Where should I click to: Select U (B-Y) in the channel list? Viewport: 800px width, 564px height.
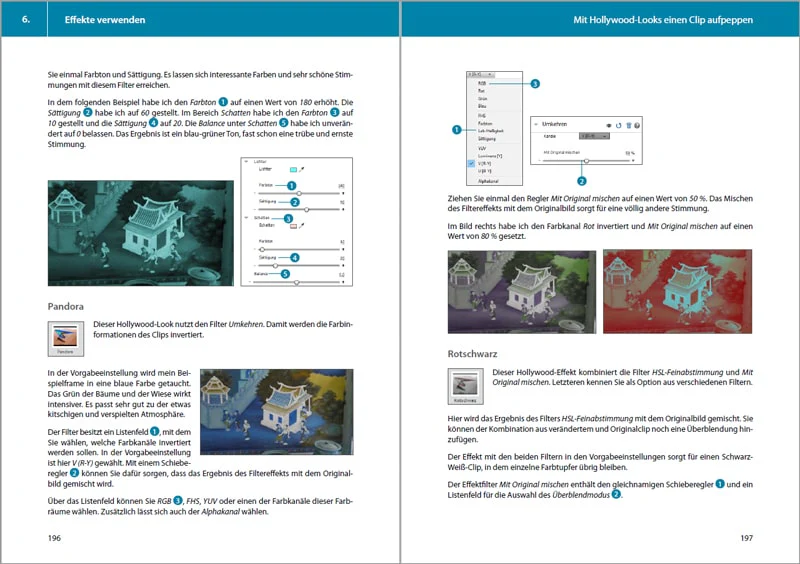tap(484, 171)
